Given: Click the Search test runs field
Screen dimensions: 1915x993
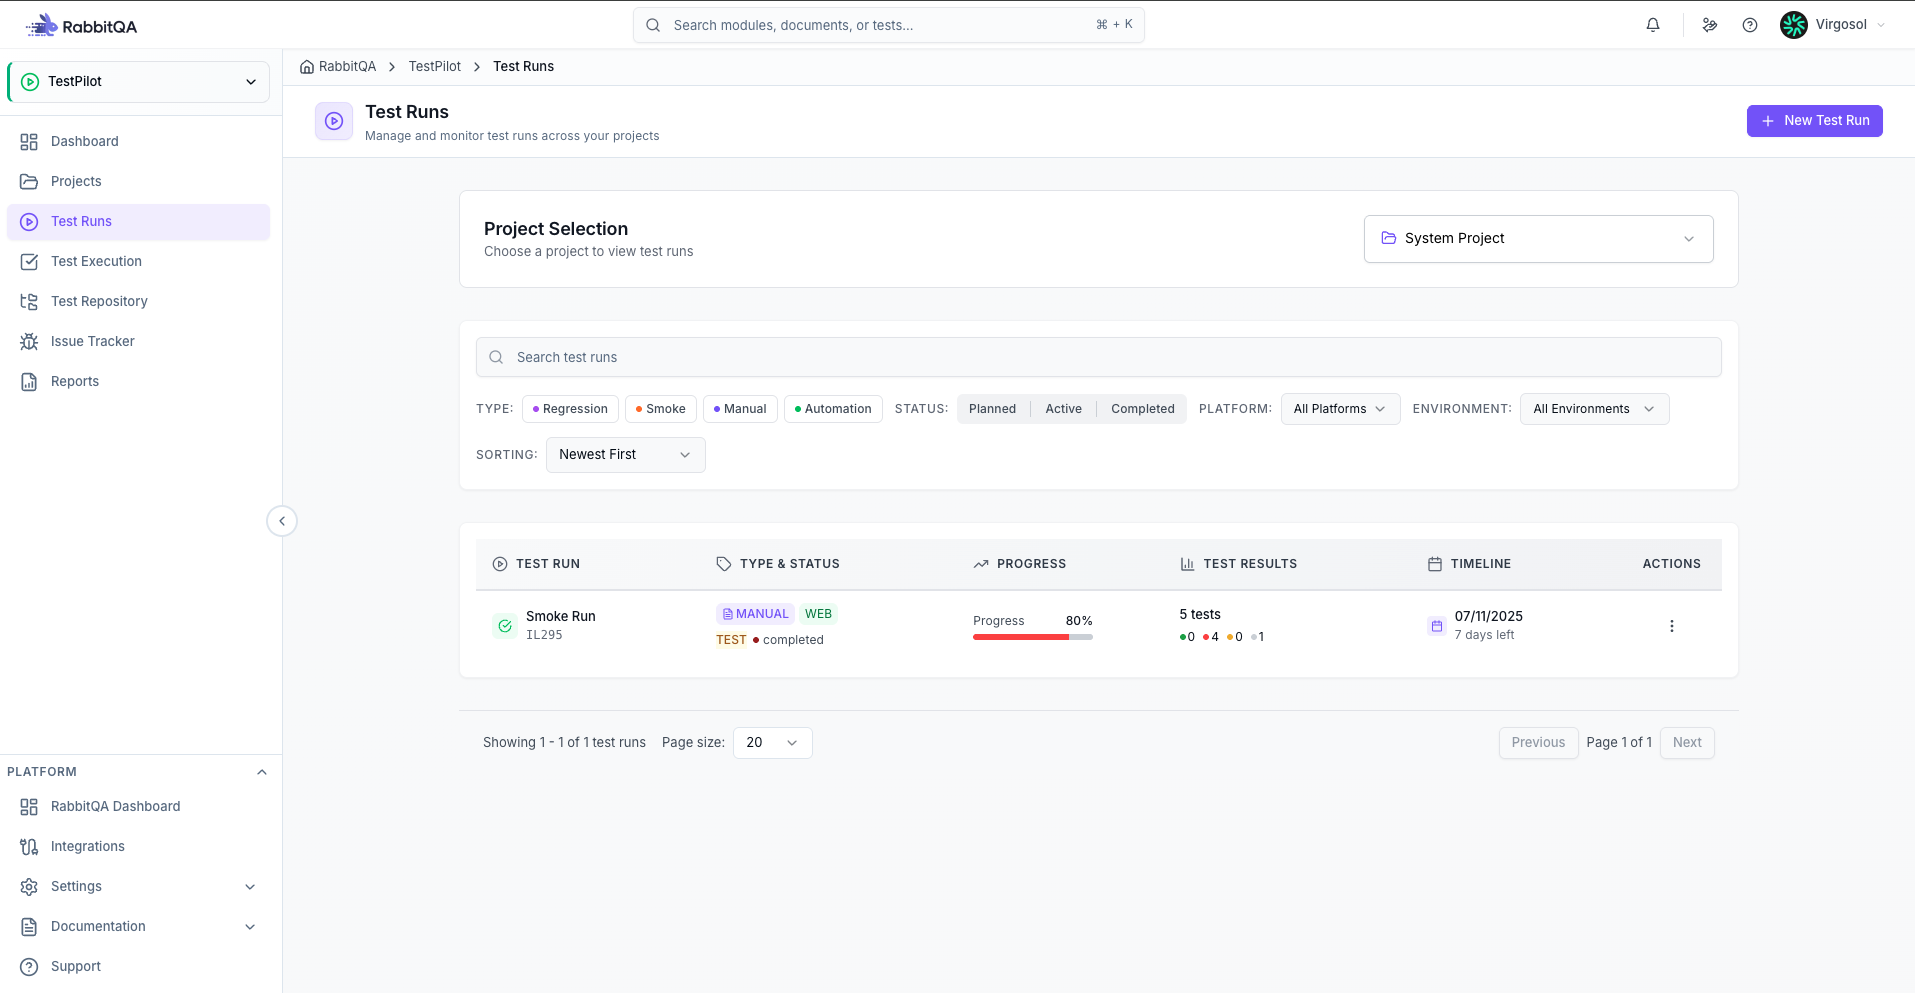Looking at the screenshot, I should point(1098,358).
